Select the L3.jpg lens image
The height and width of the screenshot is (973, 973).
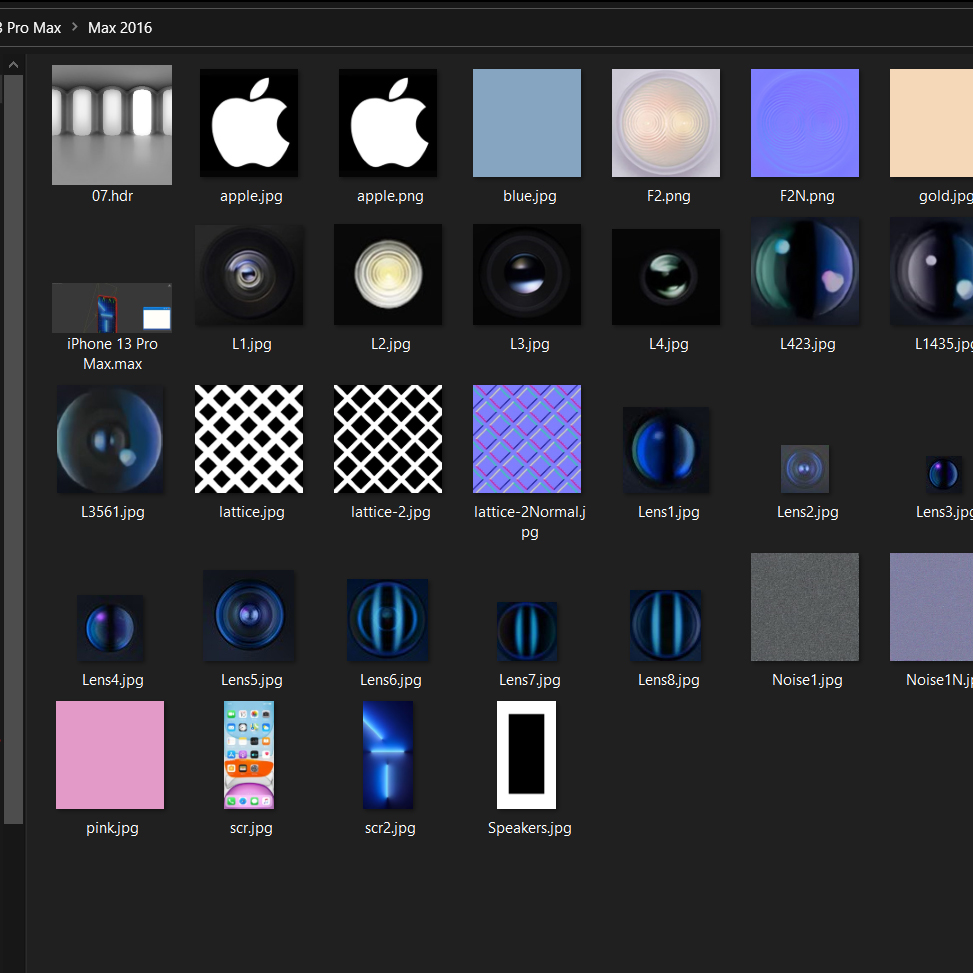click(527, 275)
